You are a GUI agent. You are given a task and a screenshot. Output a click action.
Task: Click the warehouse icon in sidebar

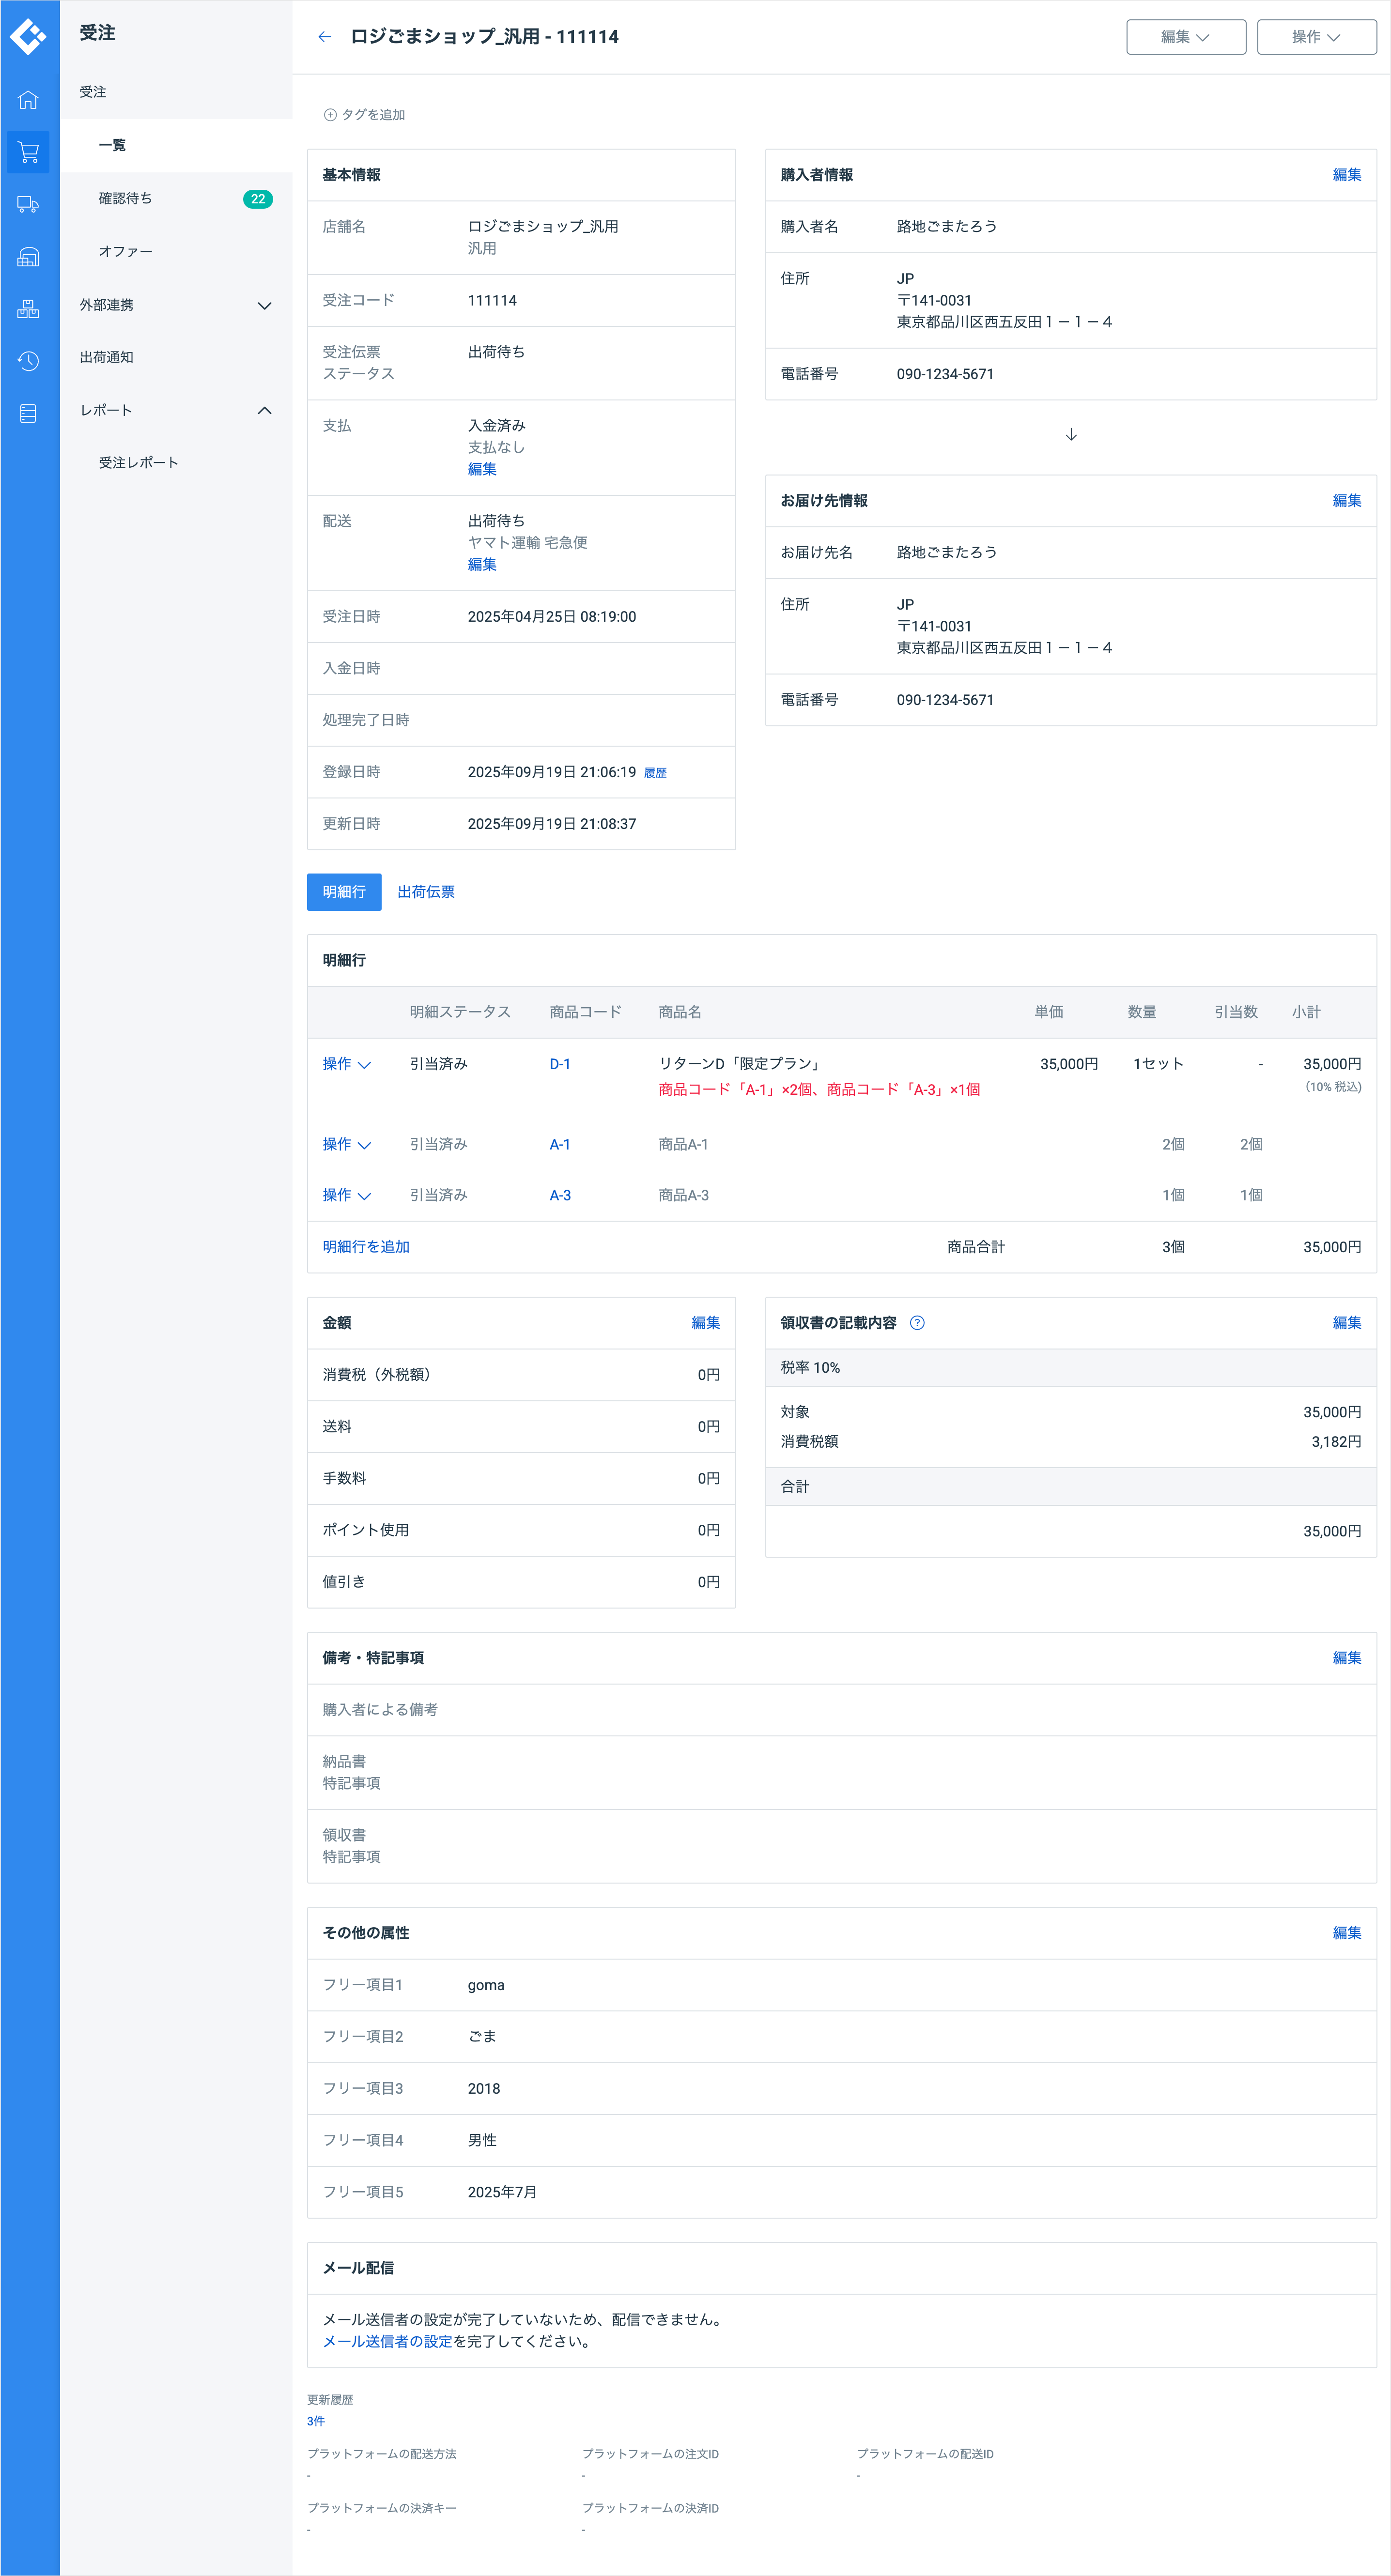(28, 257)
